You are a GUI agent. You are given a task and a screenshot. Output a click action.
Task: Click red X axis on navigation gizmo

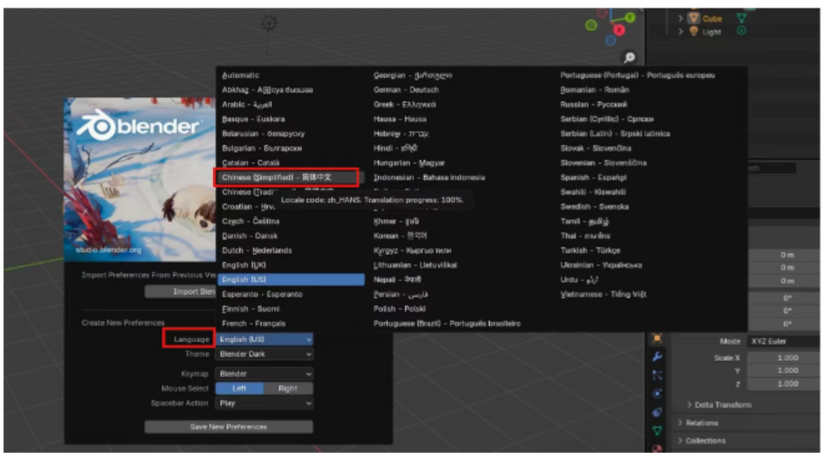click(x=619, y=31)
